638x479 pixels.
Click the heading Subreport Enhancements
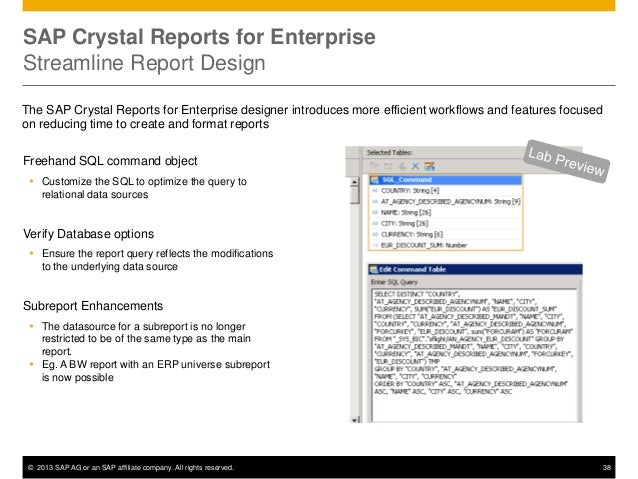click(x=93, y=306)
